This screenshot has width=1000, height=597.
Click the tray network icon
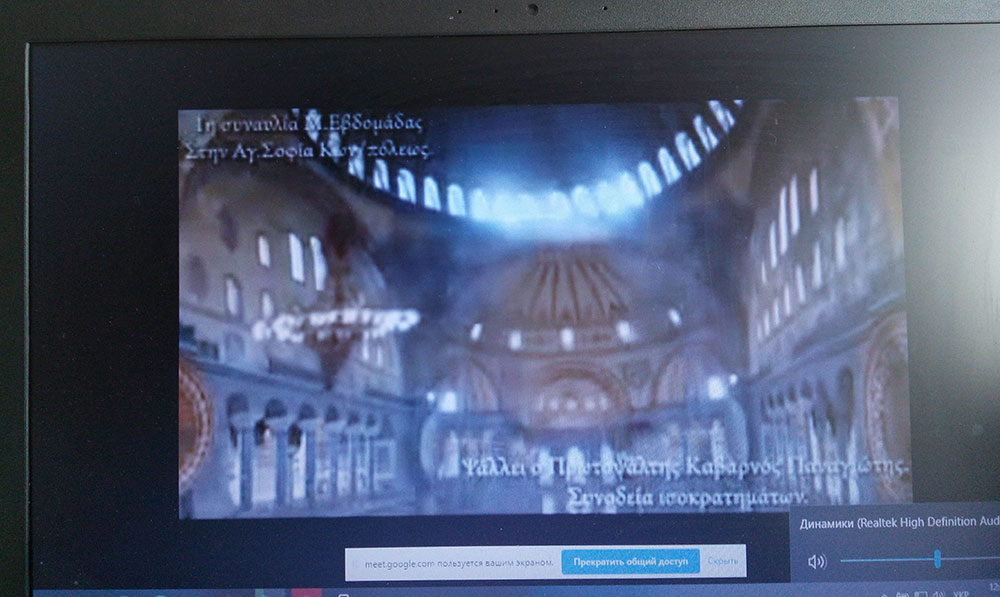921,594
